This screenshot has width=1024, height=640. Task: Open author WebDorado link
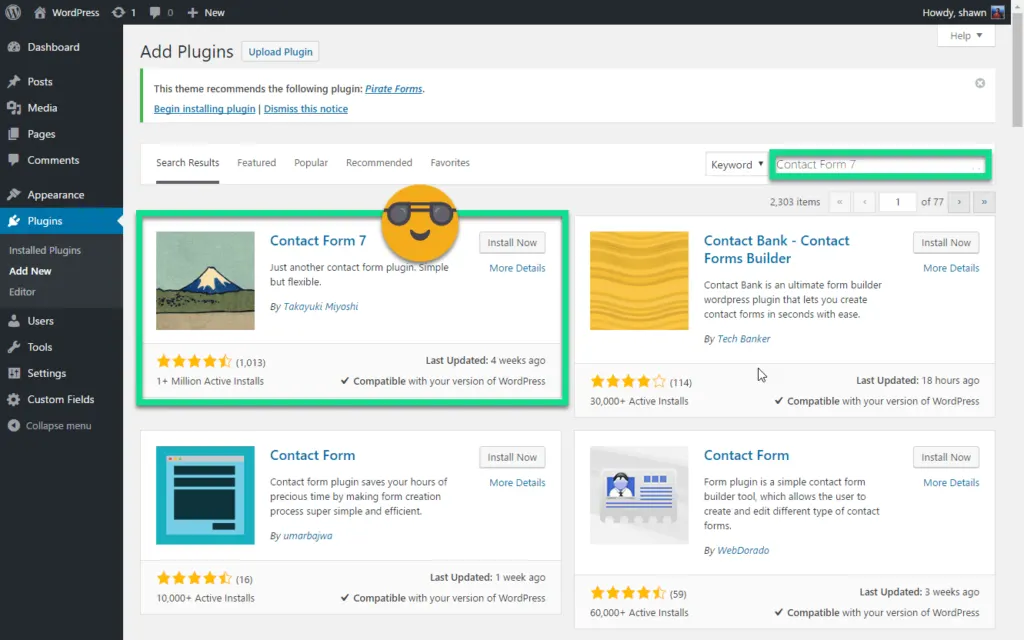[743, 551]
